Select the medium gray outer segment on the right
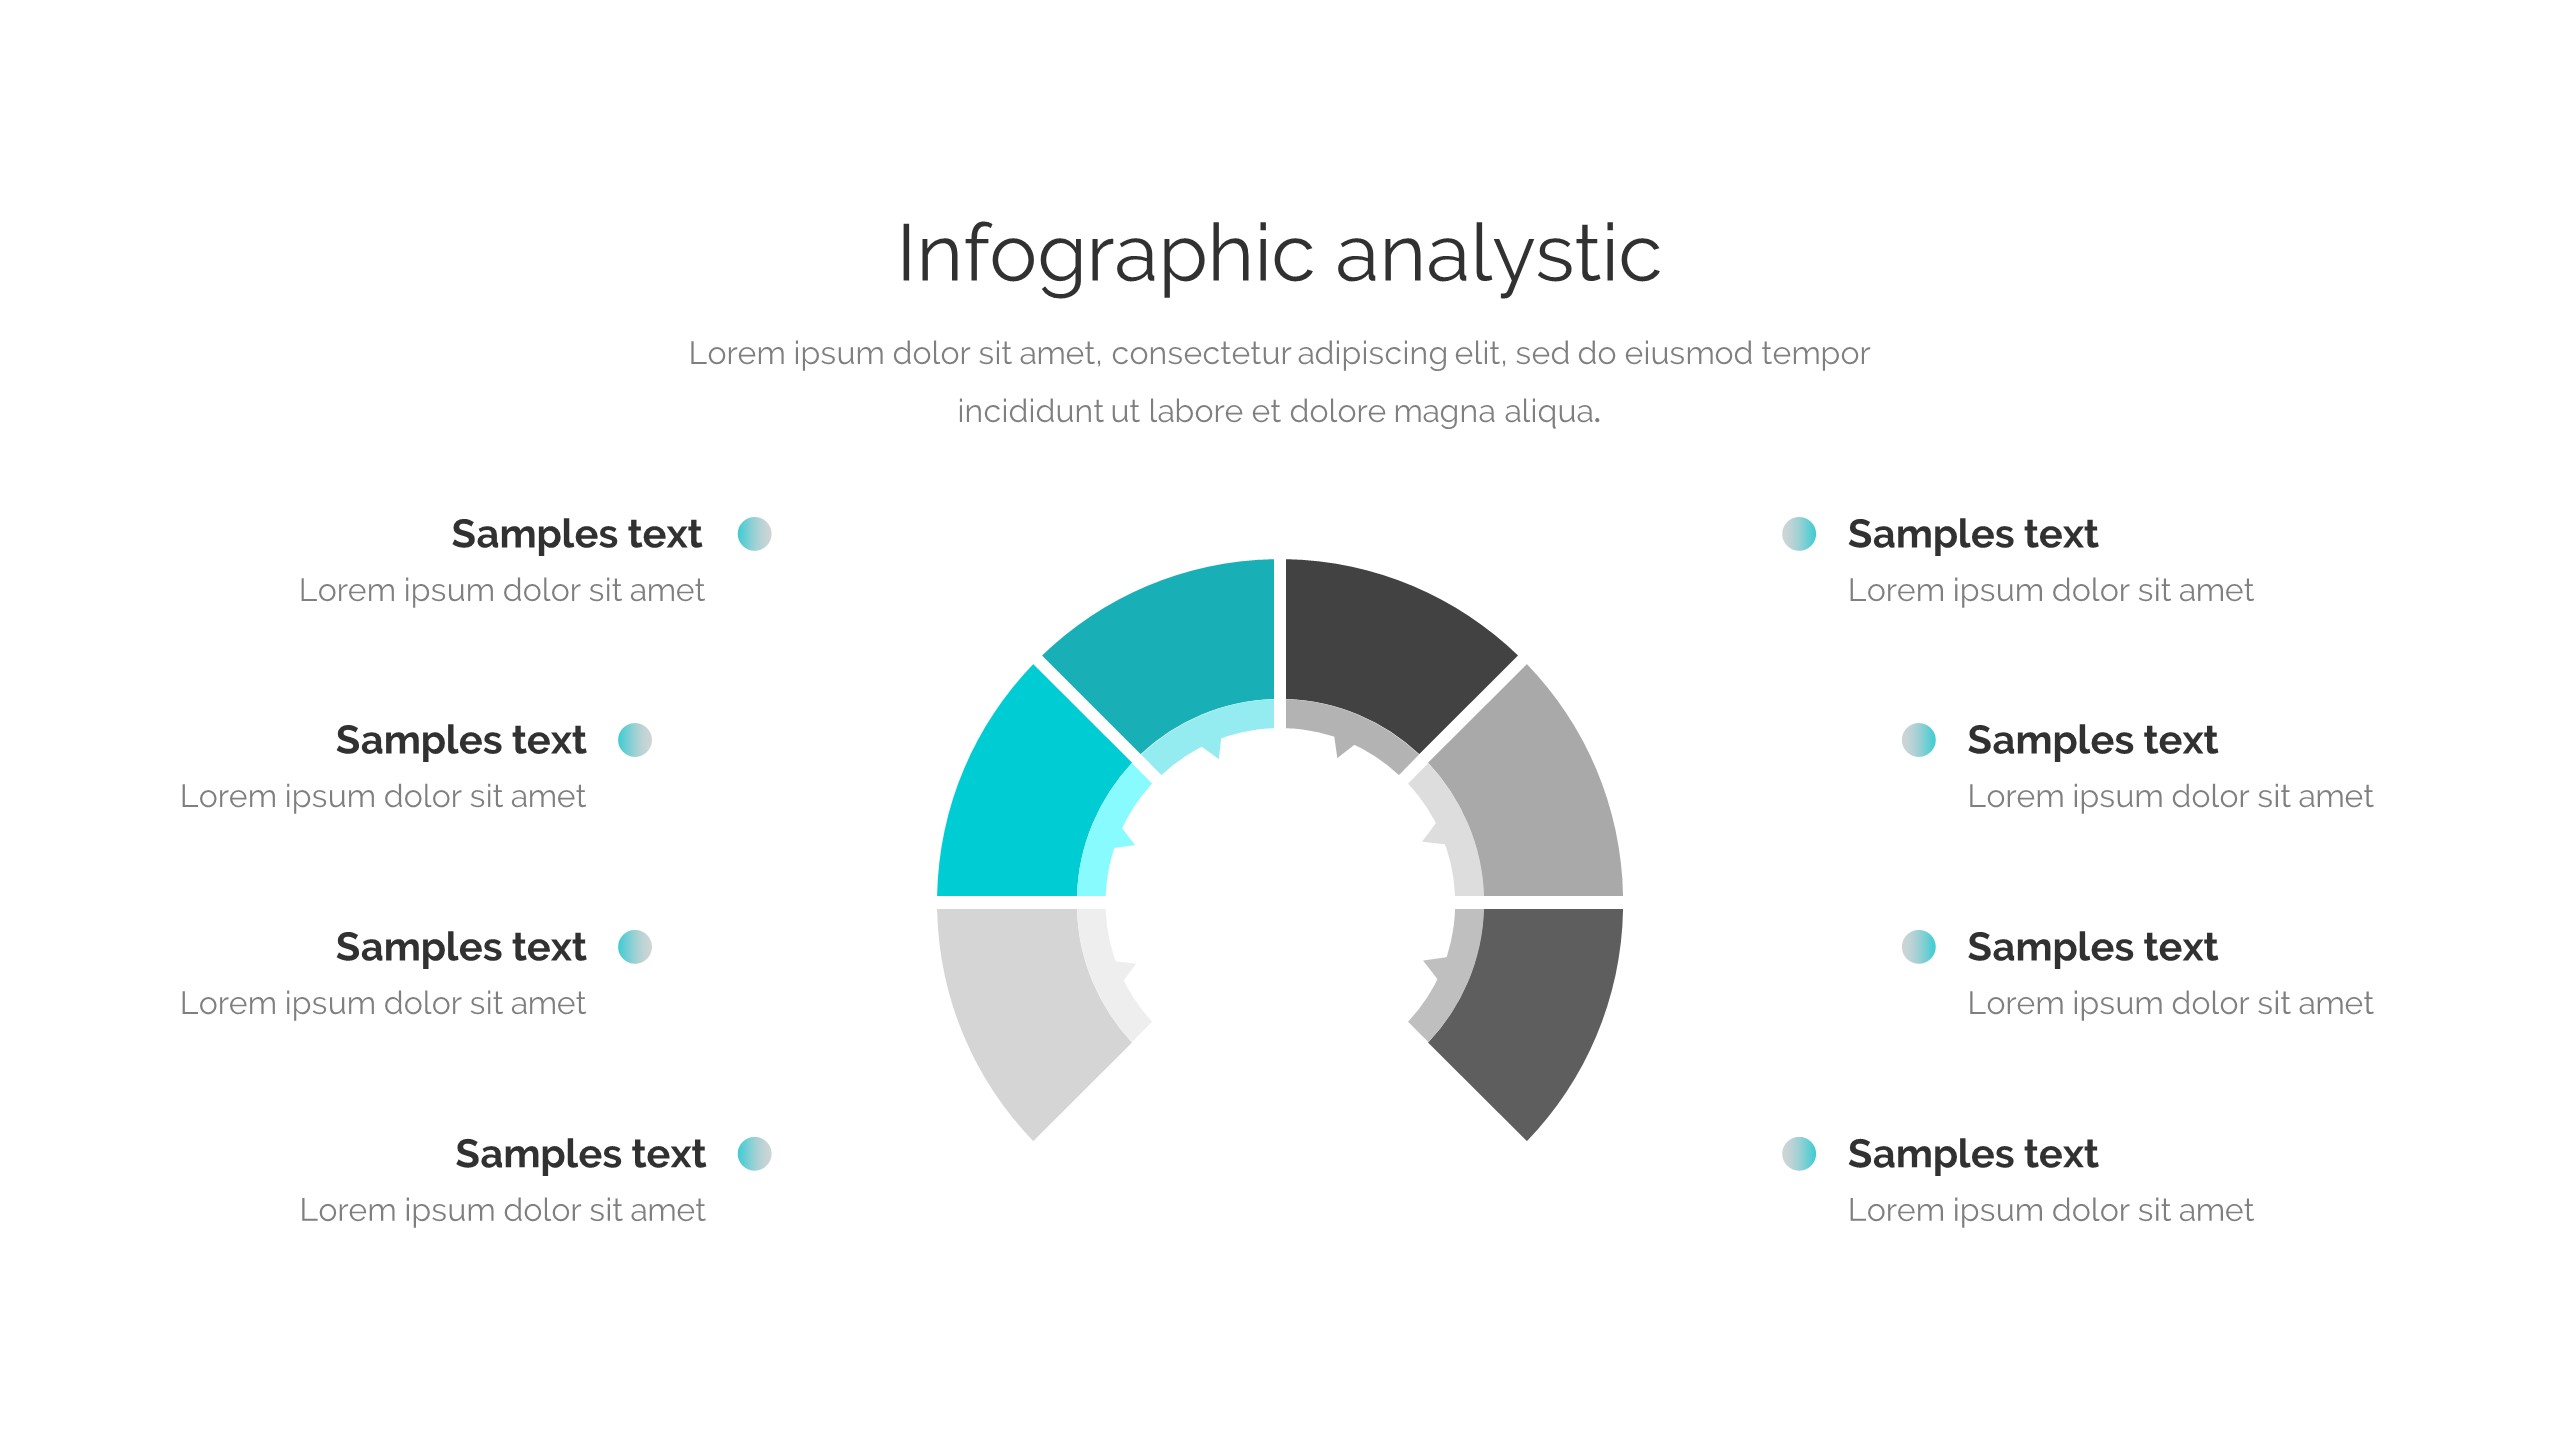 [x=1540, y=800]
